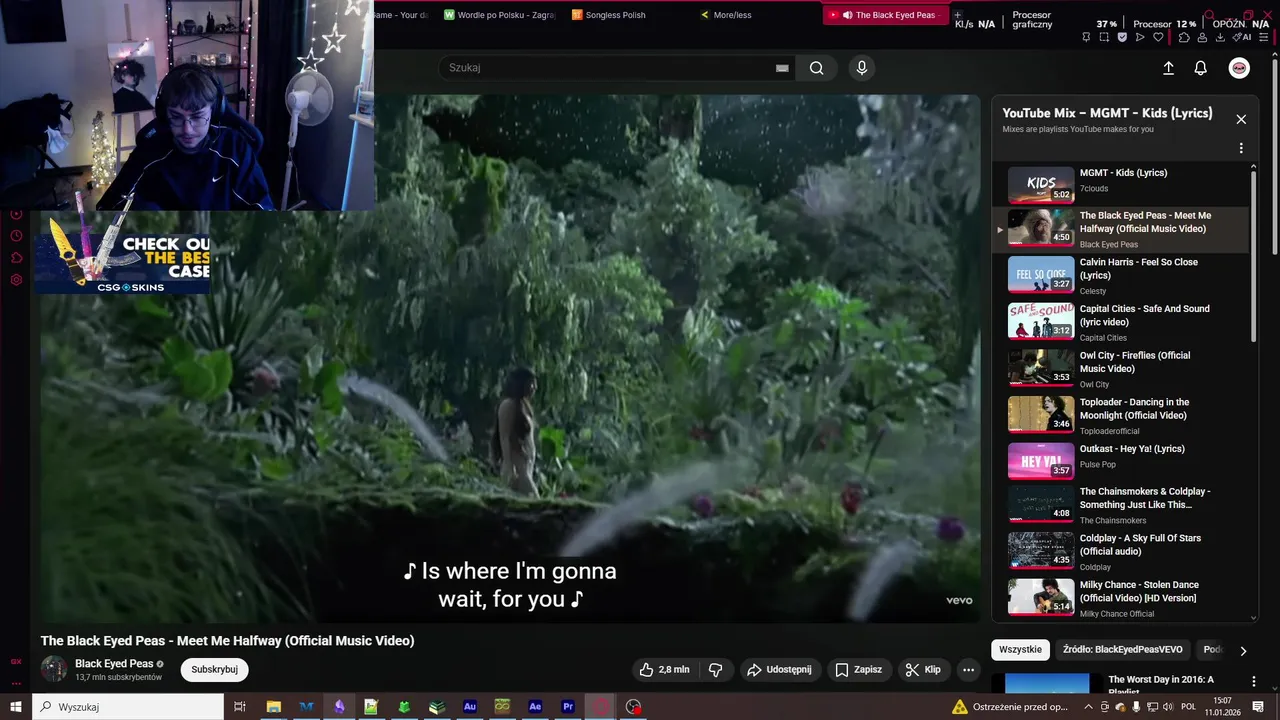Open sidebar settings gear icon
Viewport: 1280px width, 720px height.
coord(16,279)
